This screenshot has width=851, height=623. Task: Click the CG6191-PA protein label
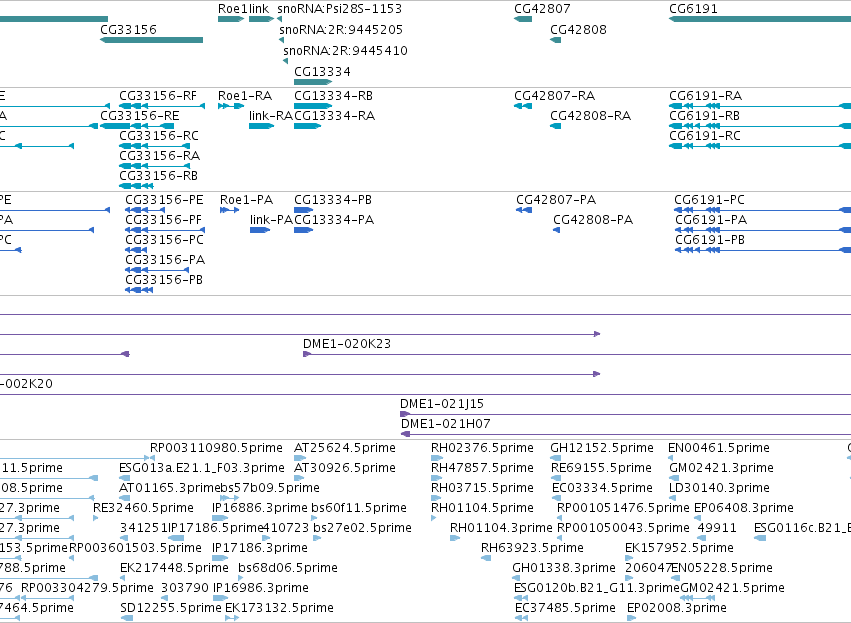pos(711,220)
